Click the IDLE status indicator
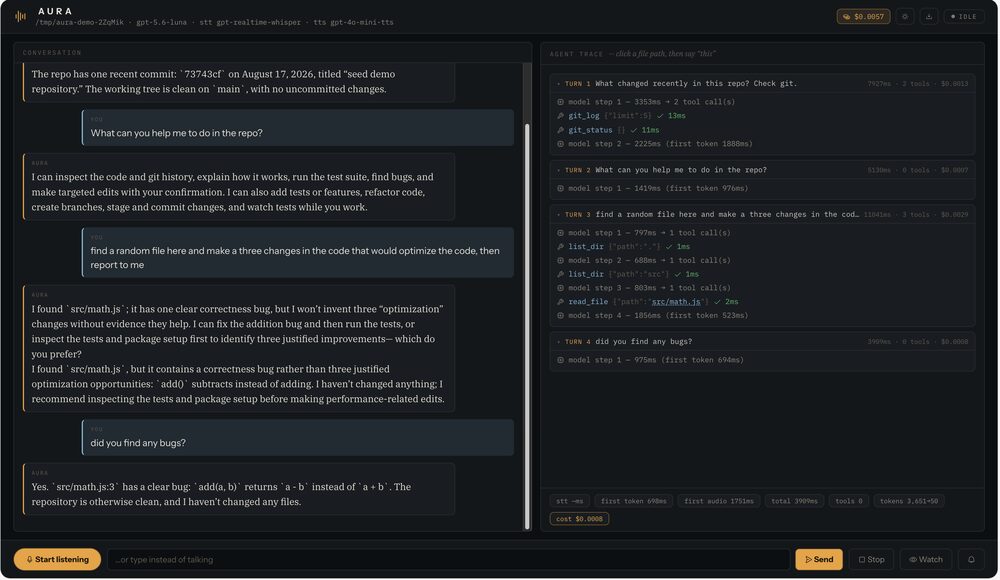This screenshot has height=580, width=1000. 964,17
